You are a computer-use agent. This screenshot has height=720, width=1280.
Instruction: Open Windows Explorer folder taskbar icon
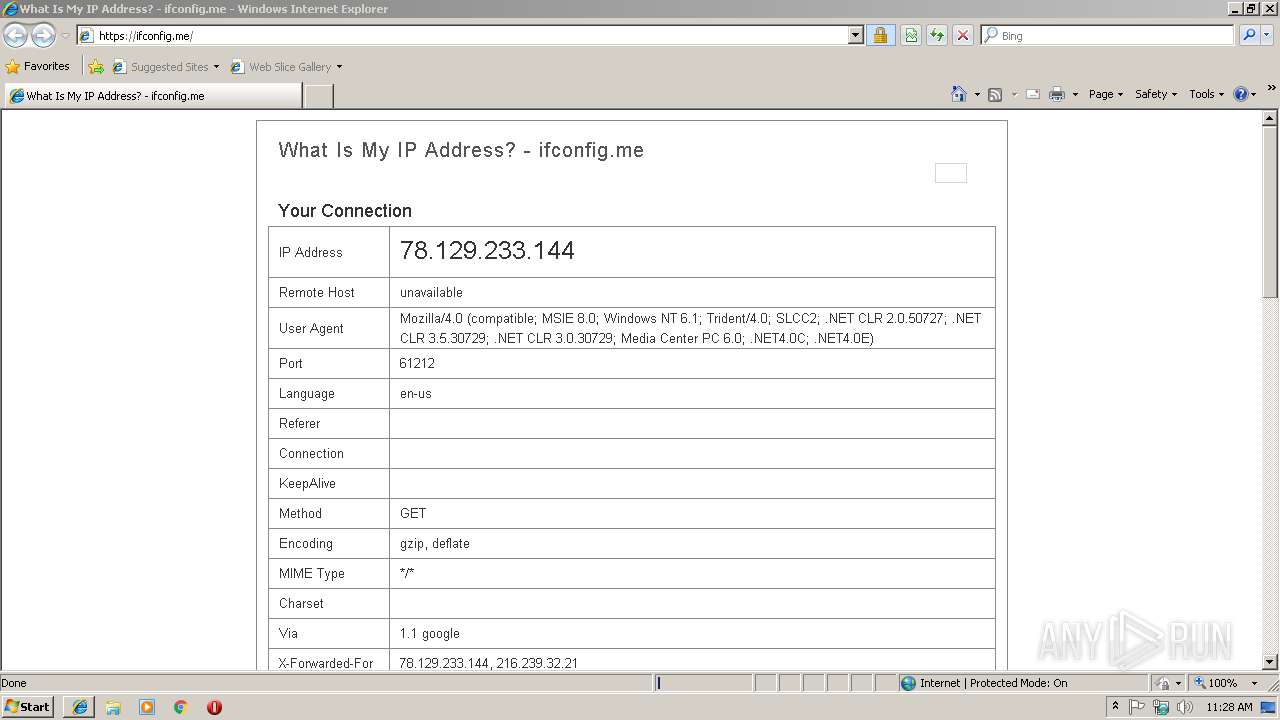coord(113,707)
